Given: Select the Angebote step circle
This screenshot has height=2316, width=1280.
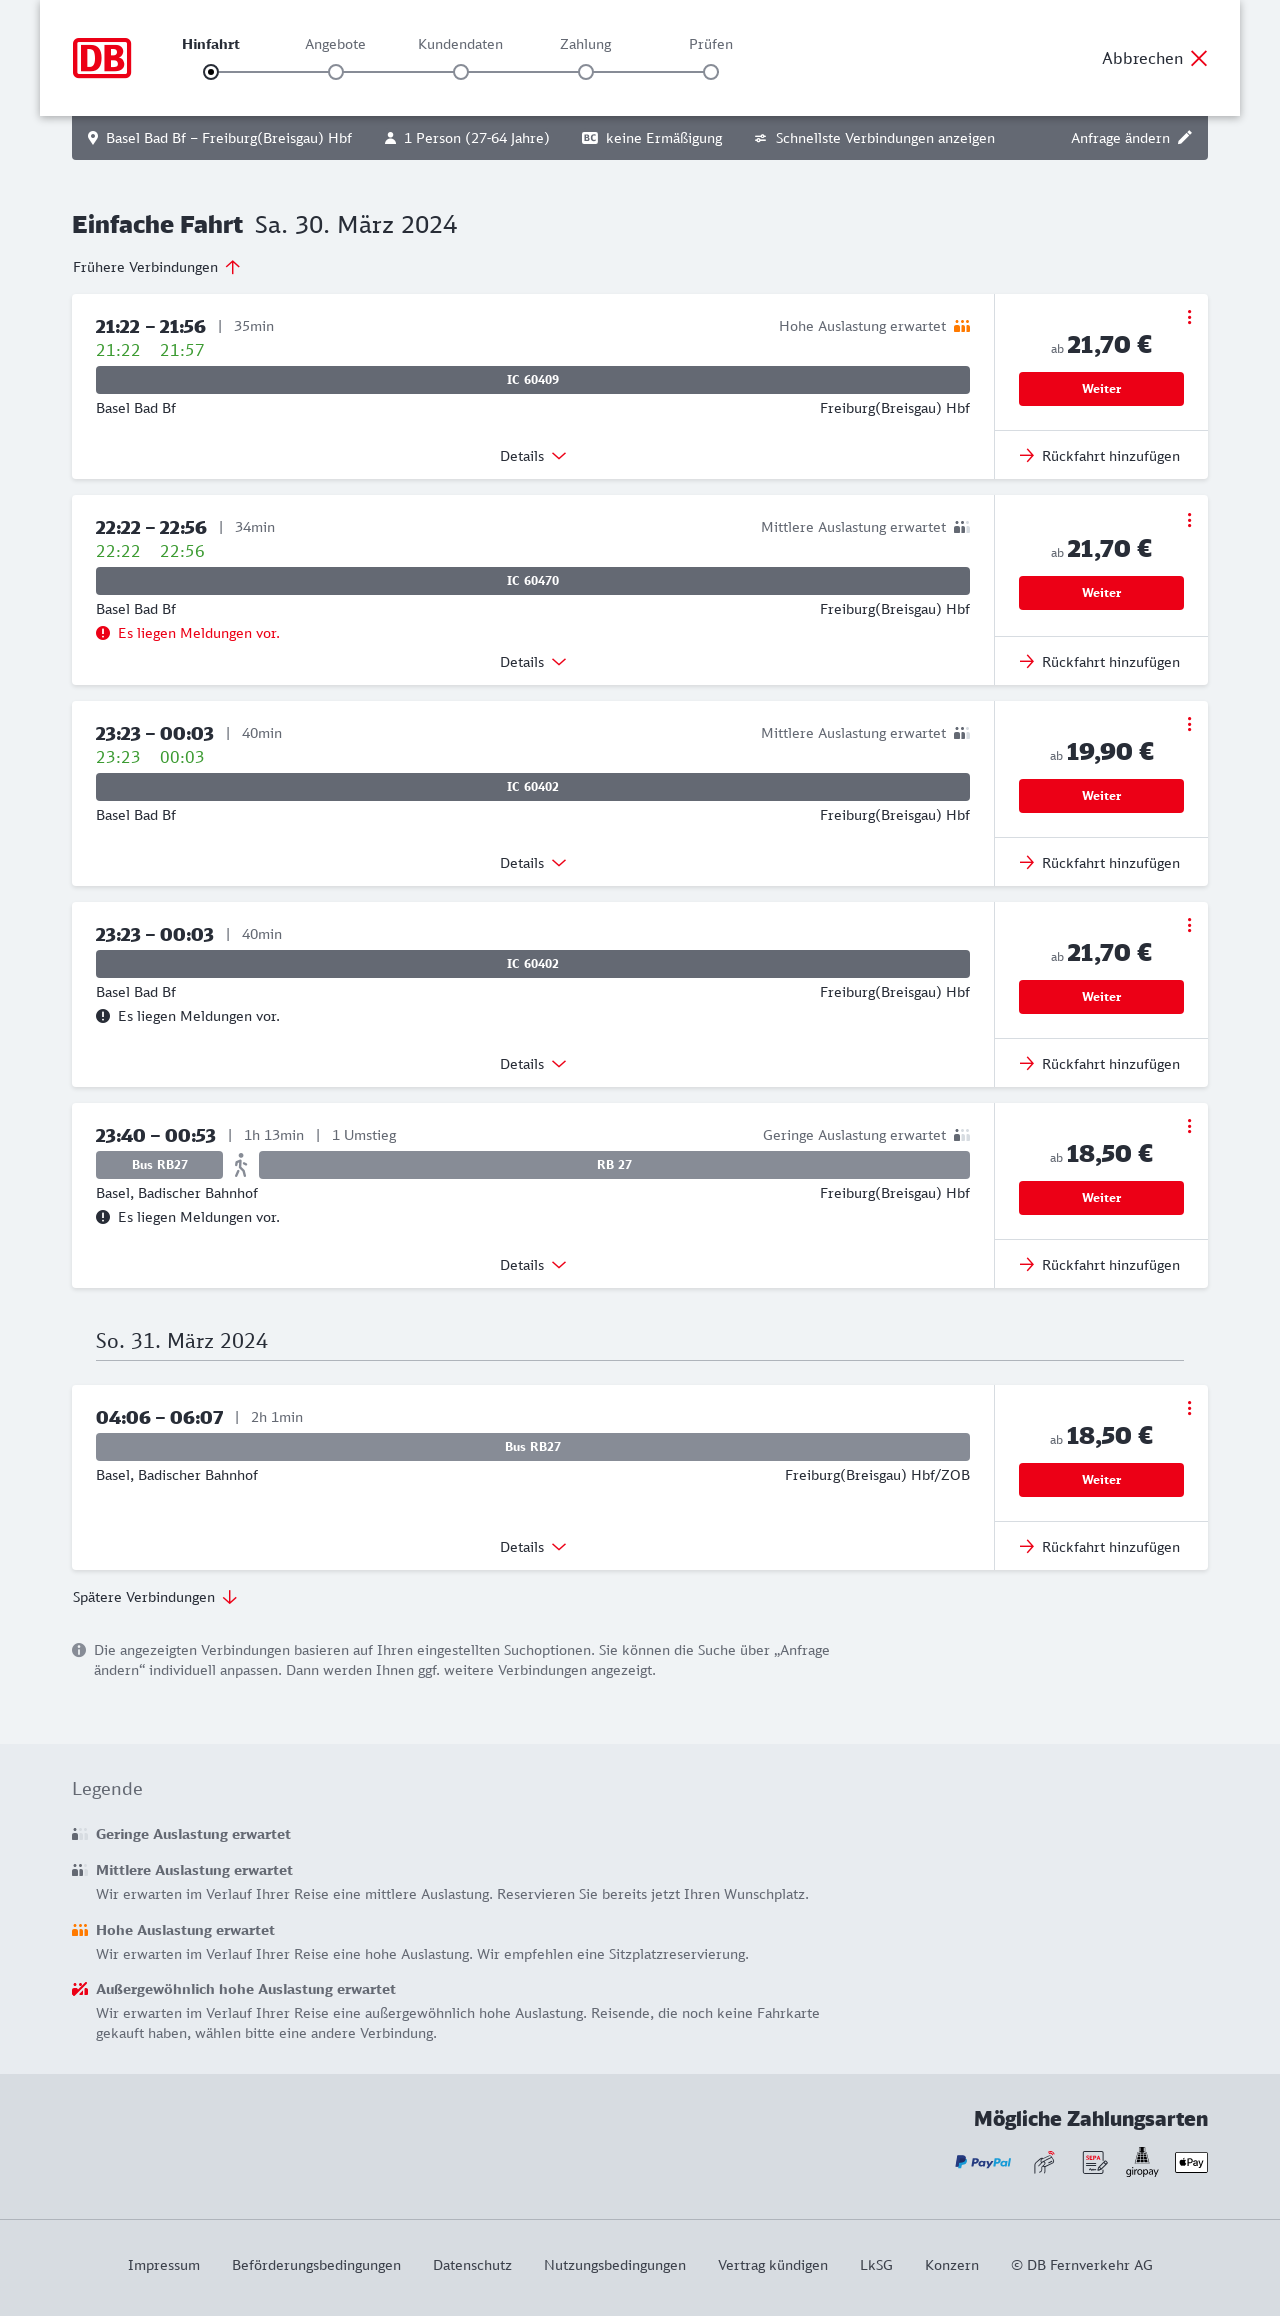Looking at the screenshot, I should 336,72.
